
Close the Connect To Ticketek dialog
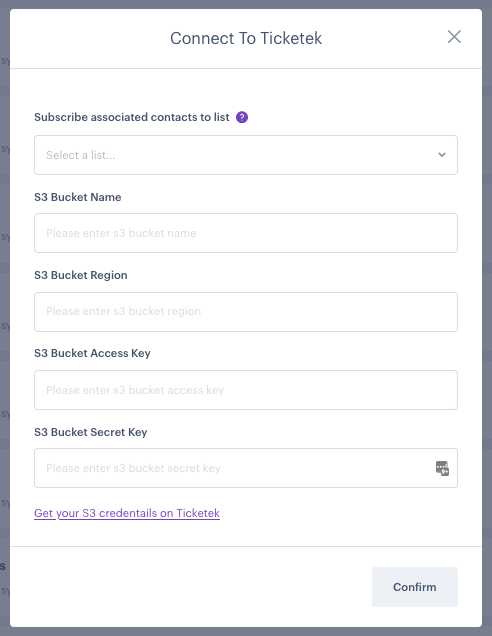tap(454, 37)
